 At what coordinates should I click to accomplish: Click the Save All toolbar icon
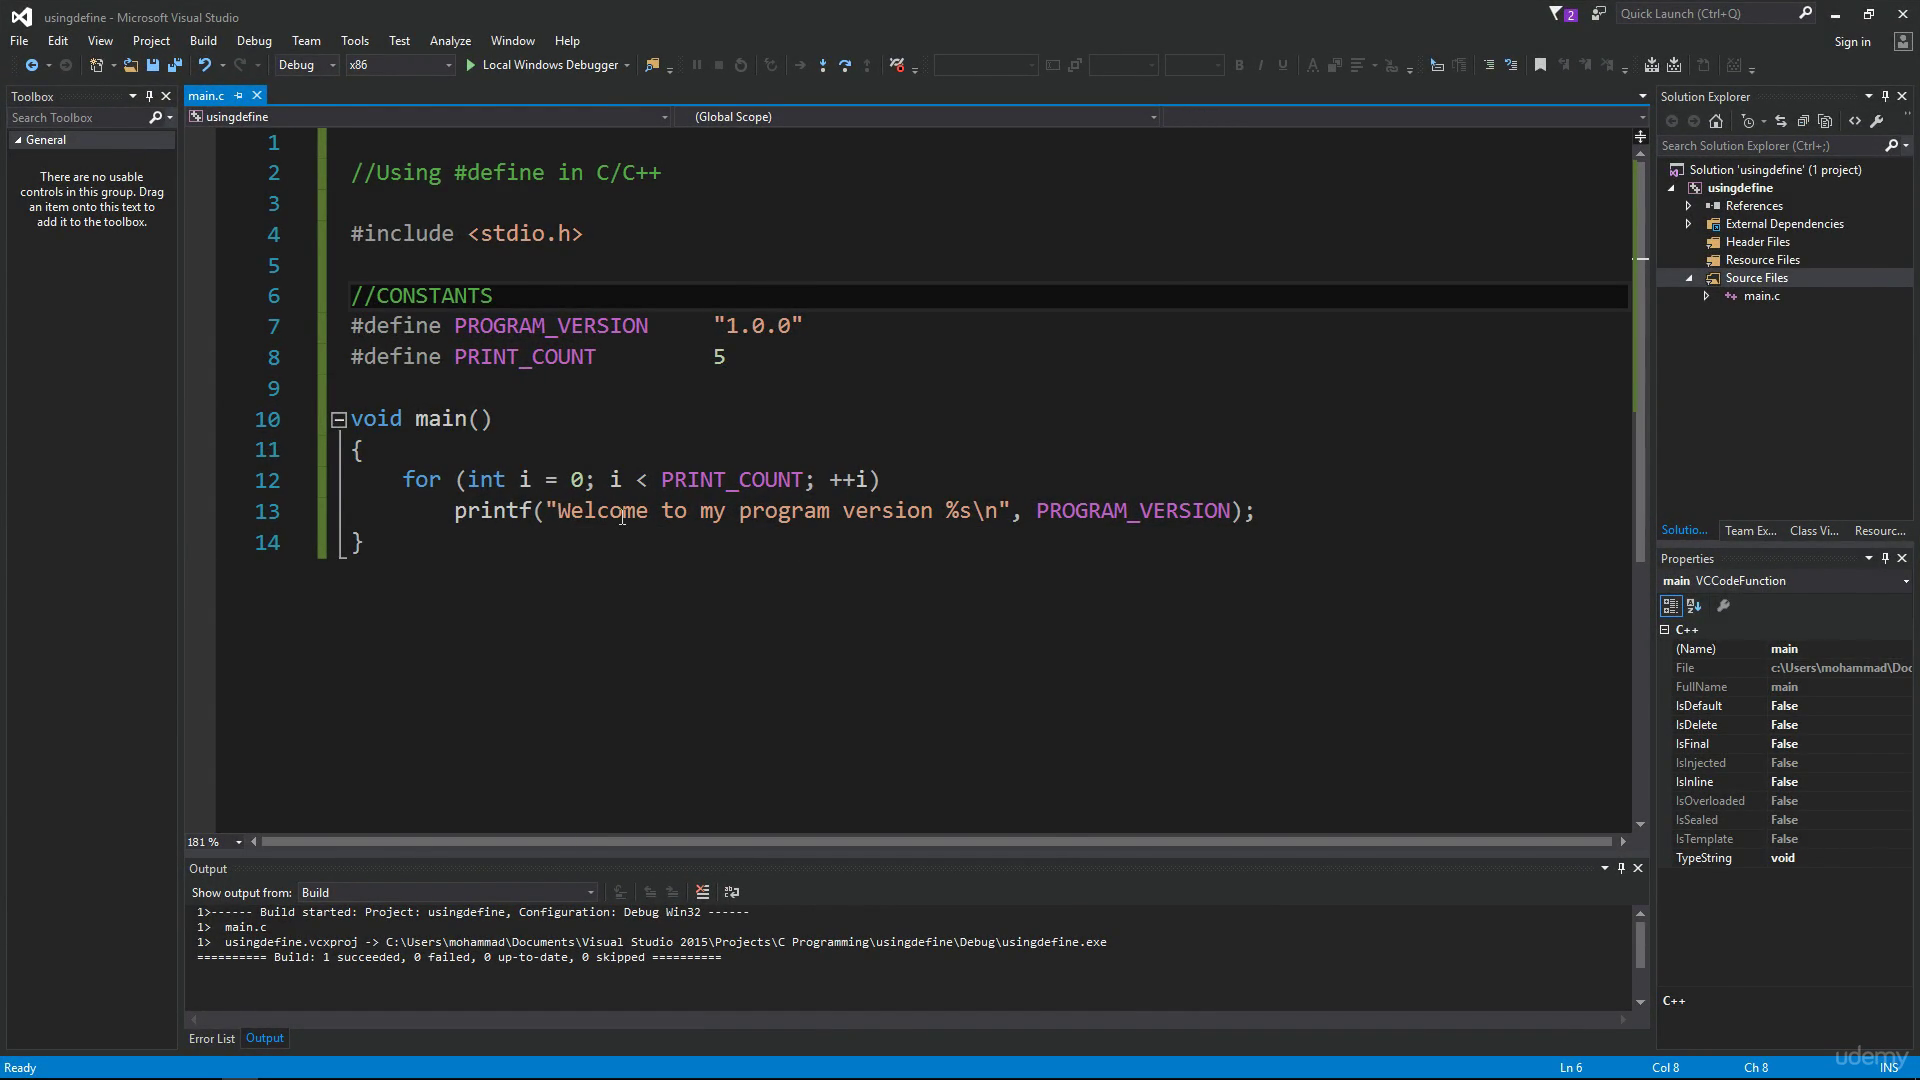(x=175, y=65)
